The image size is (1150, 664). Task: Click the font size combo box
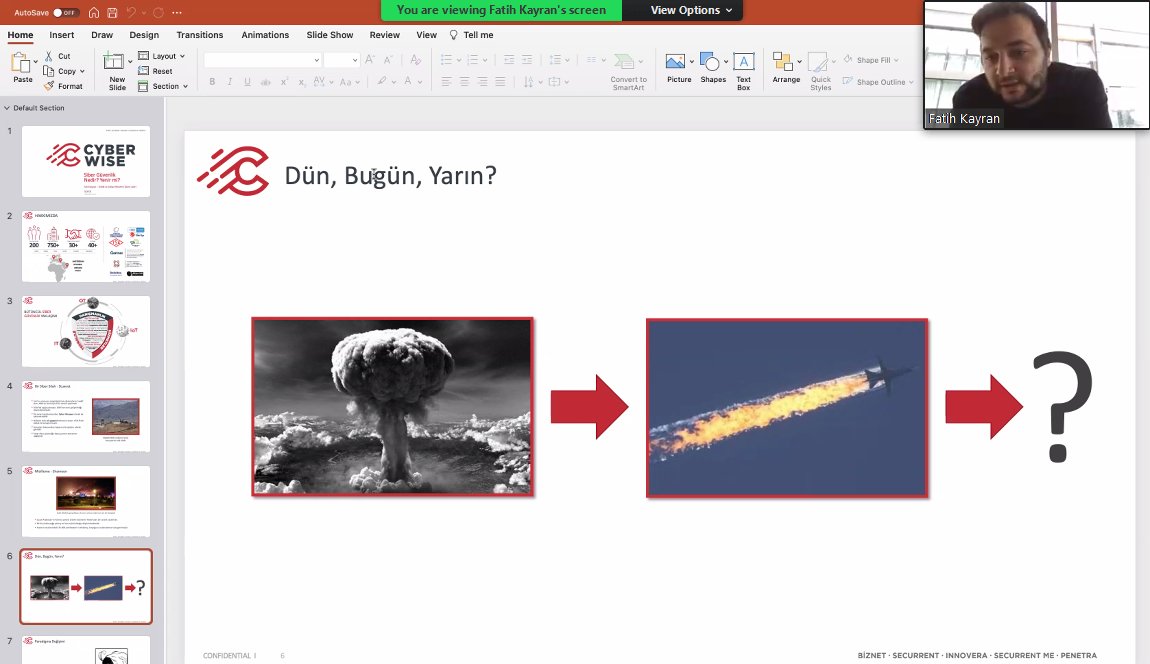point(341,60)
